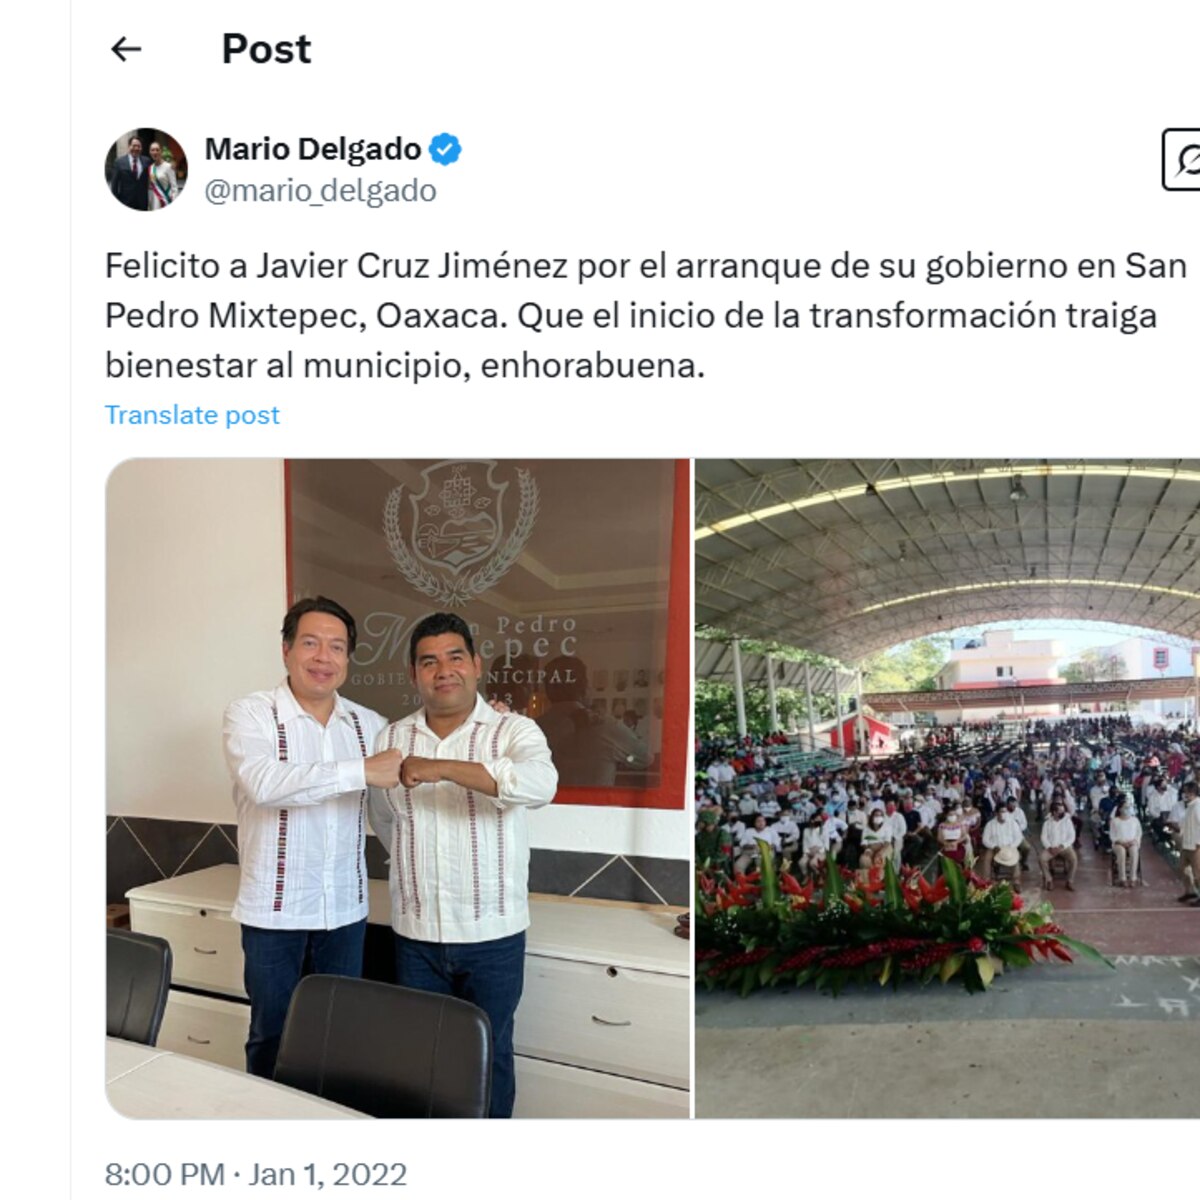
Task: Click the municipal coat of arms in left photo
Action: pos(458,531)
